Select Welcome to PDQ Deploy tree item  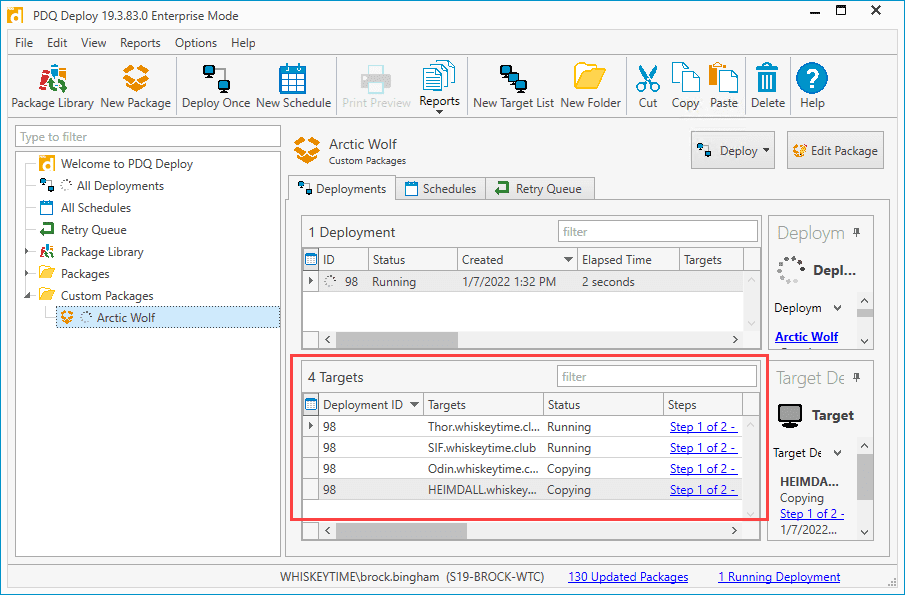click(x=126, y=164)
